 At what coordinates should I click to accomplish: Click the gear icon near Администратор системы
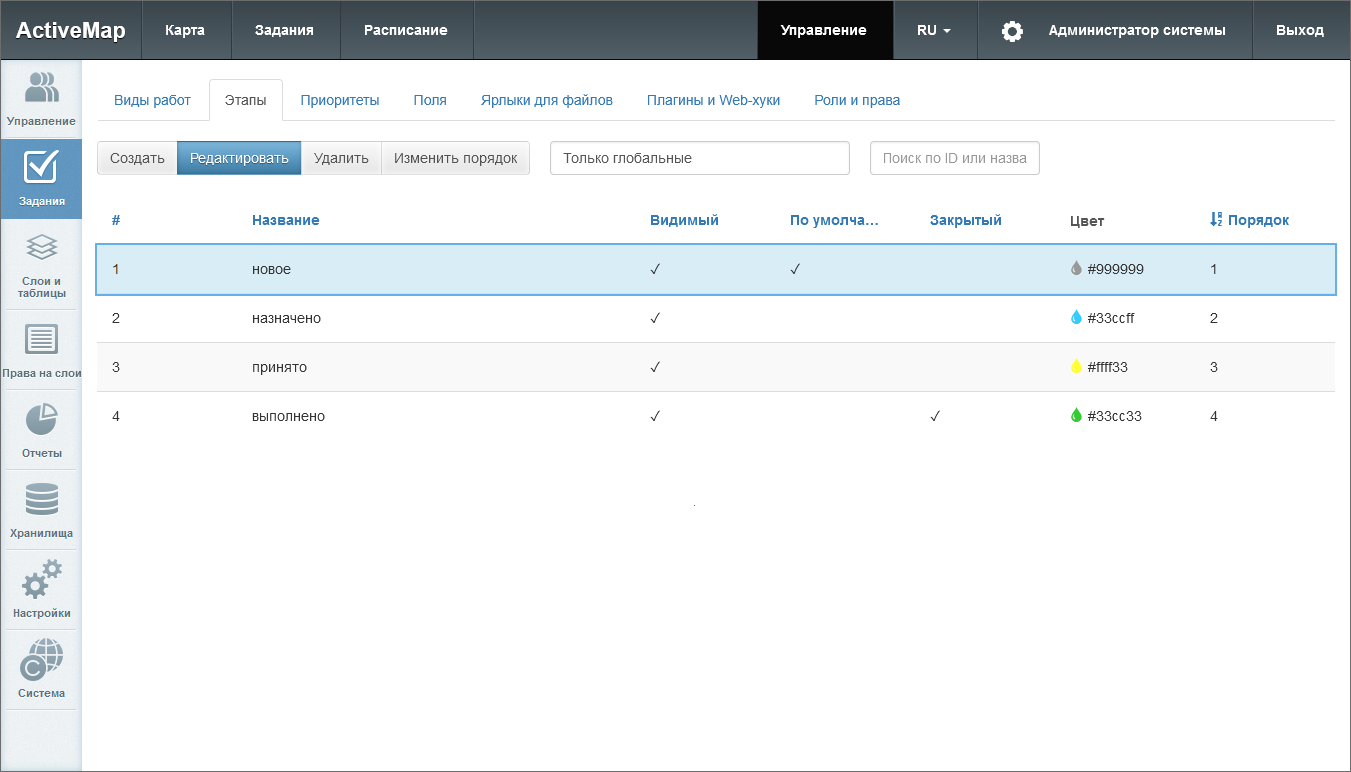[1012, 31]
